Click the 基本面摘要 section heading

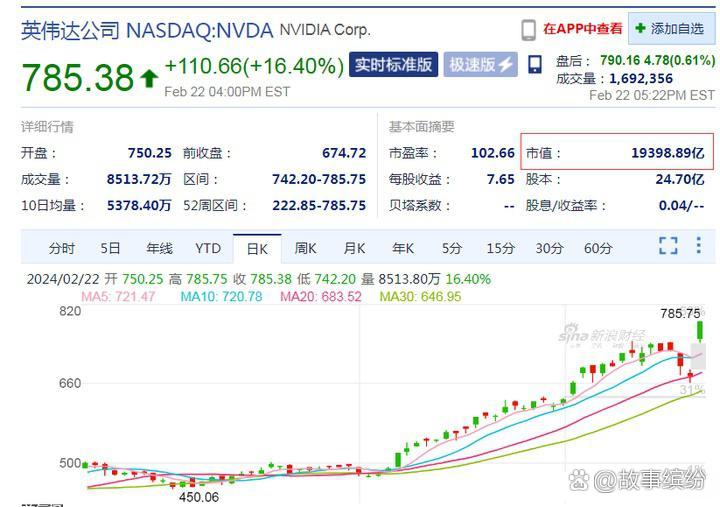coord(422,127)
